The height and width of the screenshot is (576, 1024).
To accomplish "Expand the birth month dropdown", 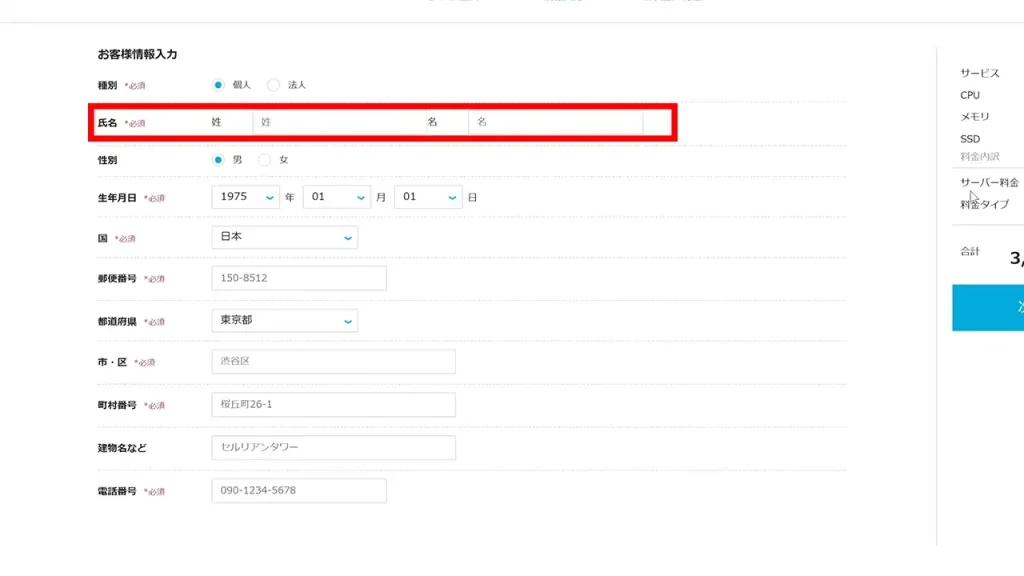I will pos(337,197).
